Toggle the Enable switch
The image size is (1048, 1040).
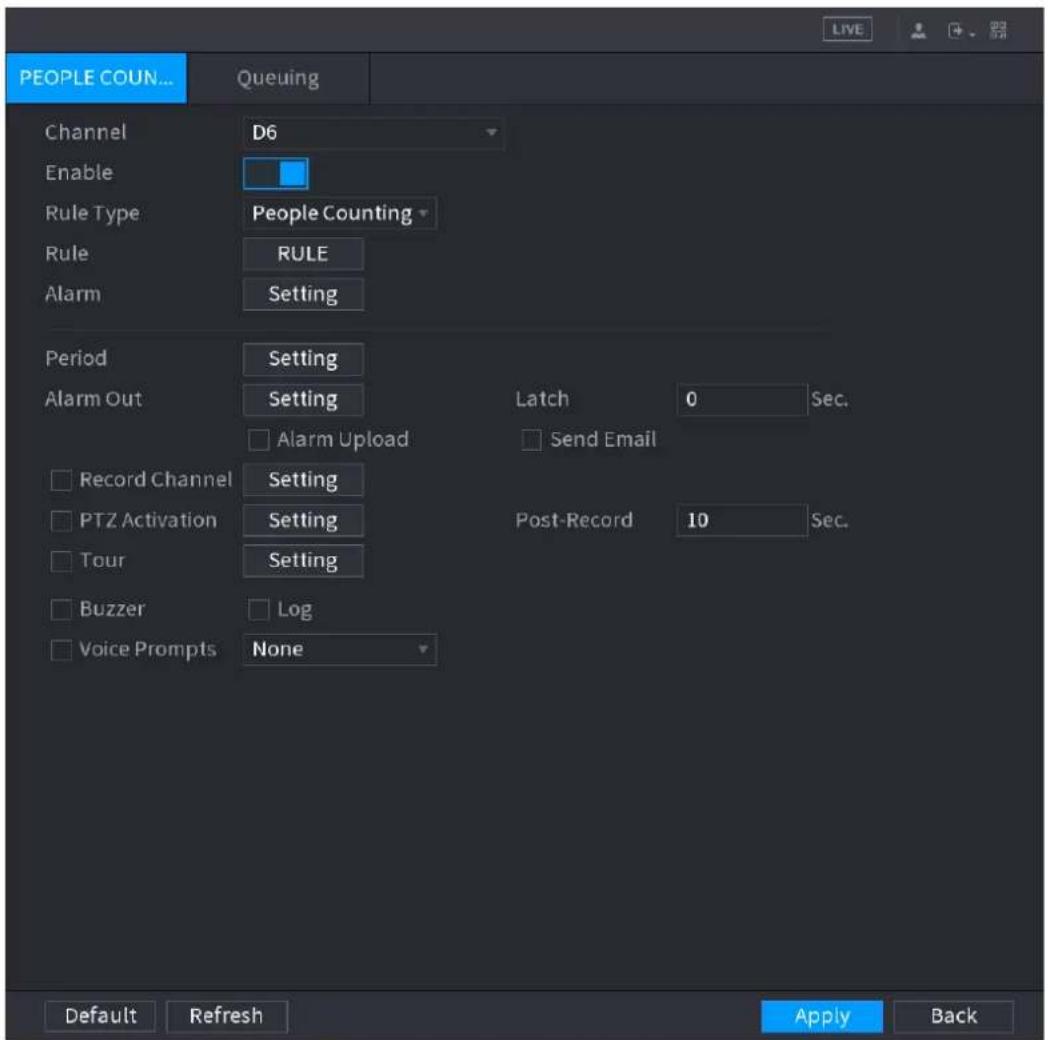[275, 174]
